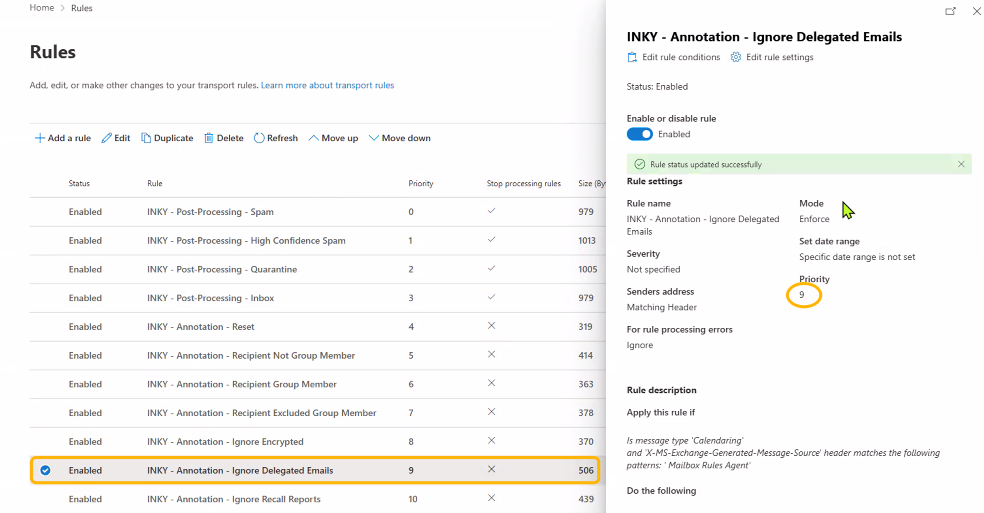Click the Move up chevron icon
The width and height of the screenshot is (984, 513).
[314, 138]
